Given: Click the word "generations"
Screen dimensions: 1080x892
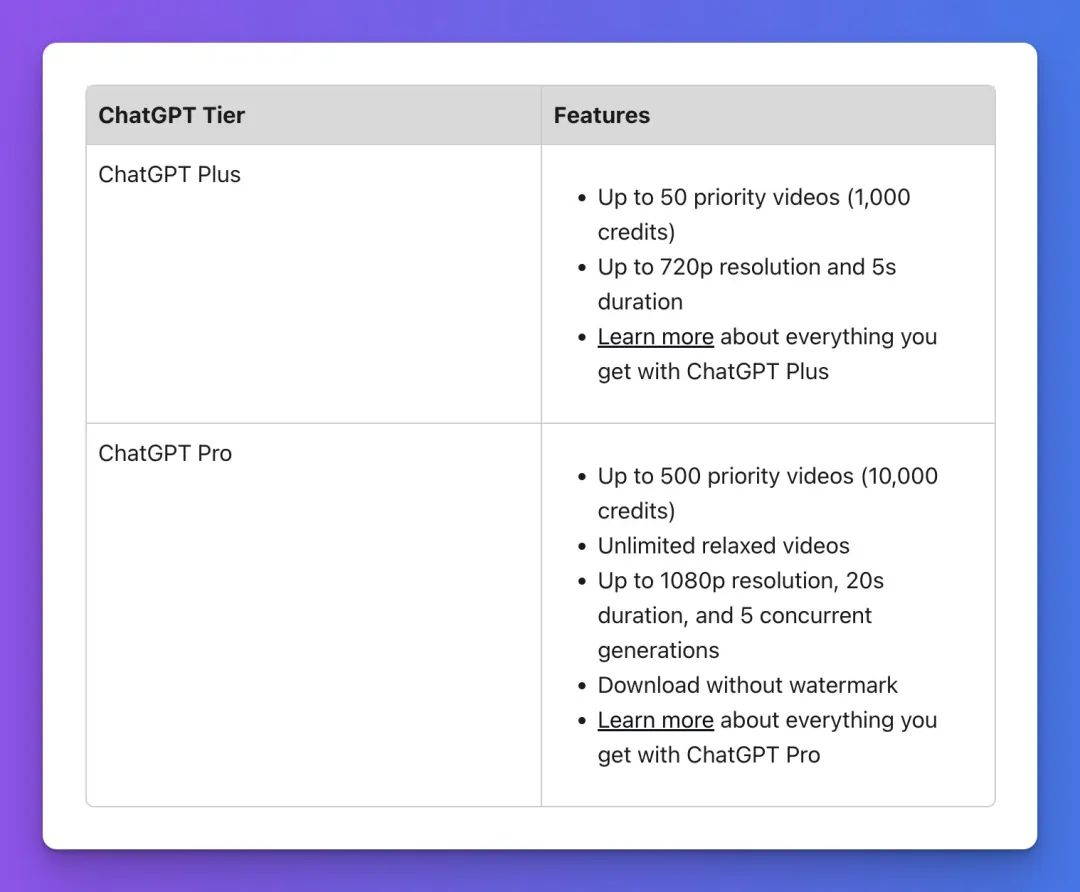Looking at the screenshot, I should [658, 651].
